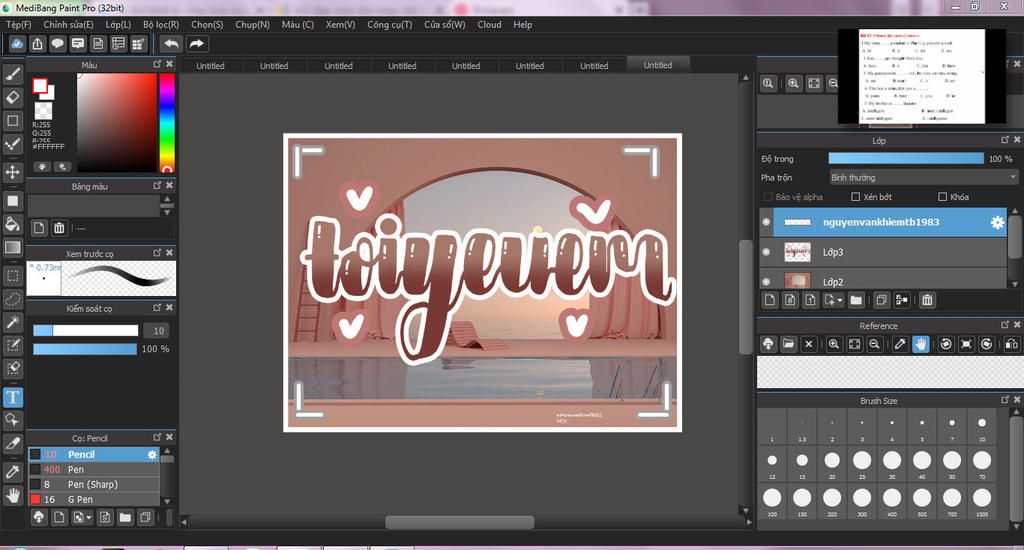Zoom in on Navigator panel

tap(793, 83)
